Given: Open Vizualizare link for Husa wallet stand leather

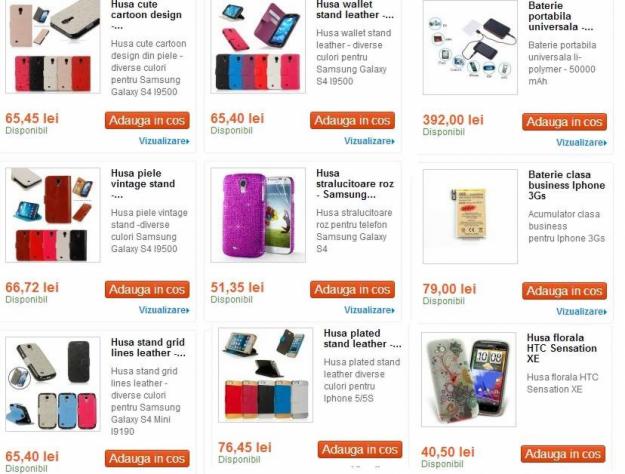Looking at the screenshot, I should point(369,141).
